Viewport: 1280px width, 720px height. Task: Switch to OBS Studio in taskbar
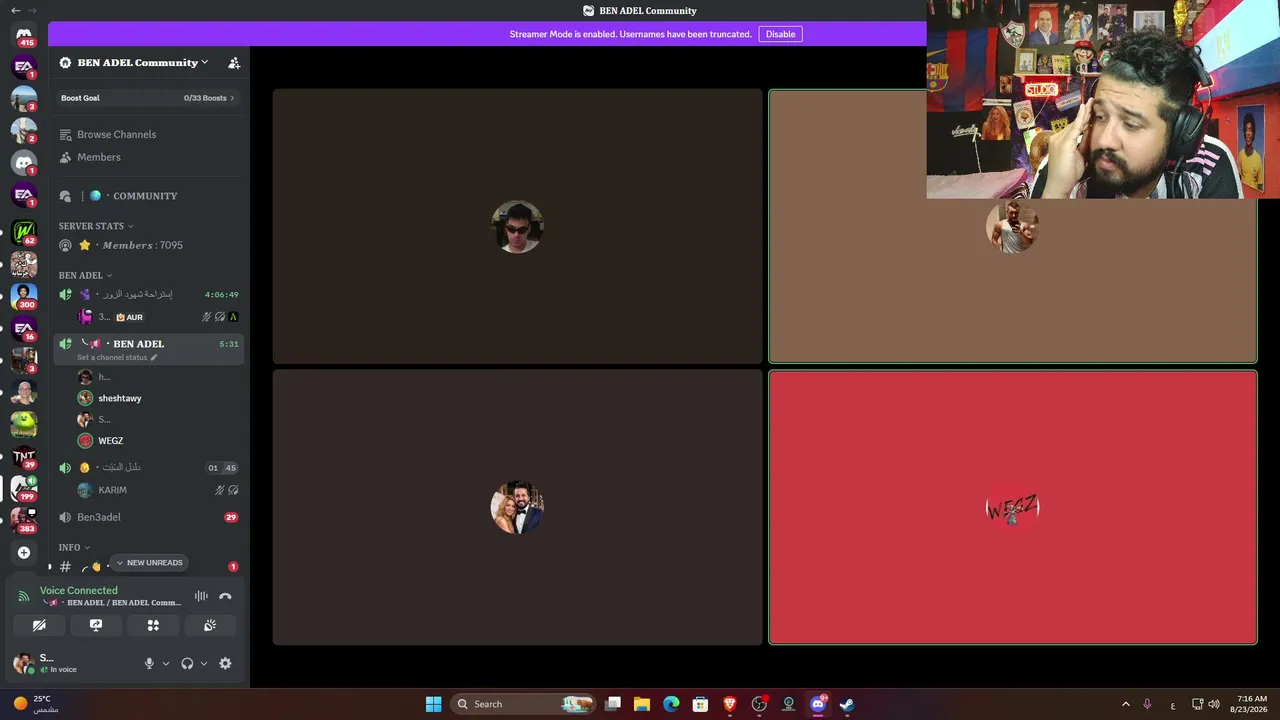759,704
